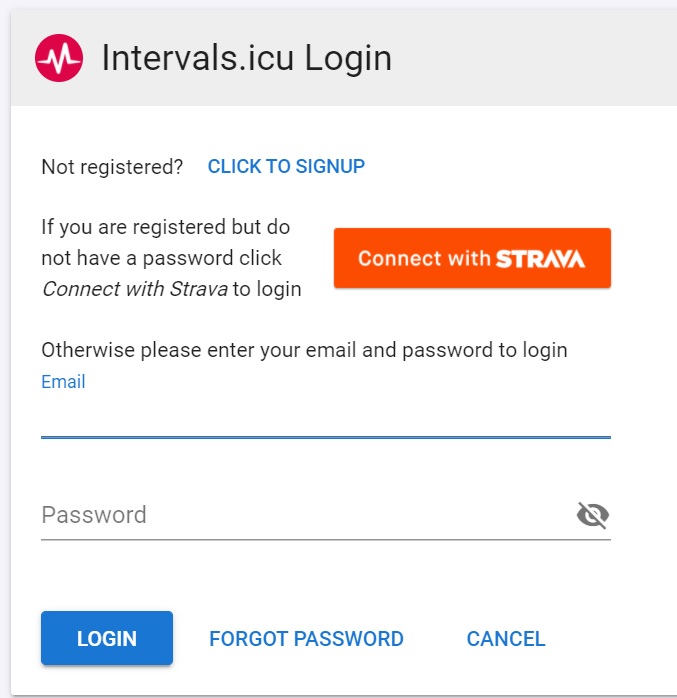Click the blue Email field label

tap(63, 382)
